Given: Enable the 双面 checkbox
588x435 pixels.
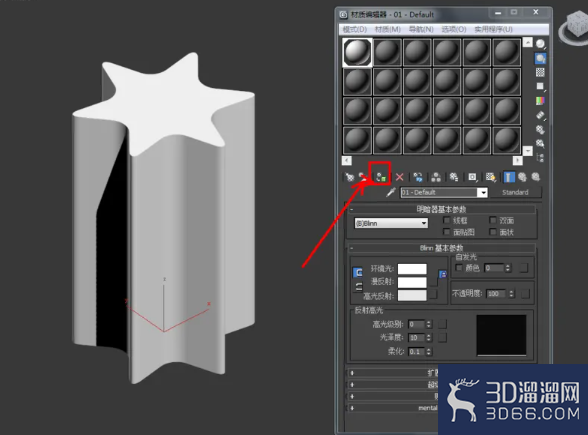Looking at the screenshot, I should pyautogui.click(x=493, y=220).
